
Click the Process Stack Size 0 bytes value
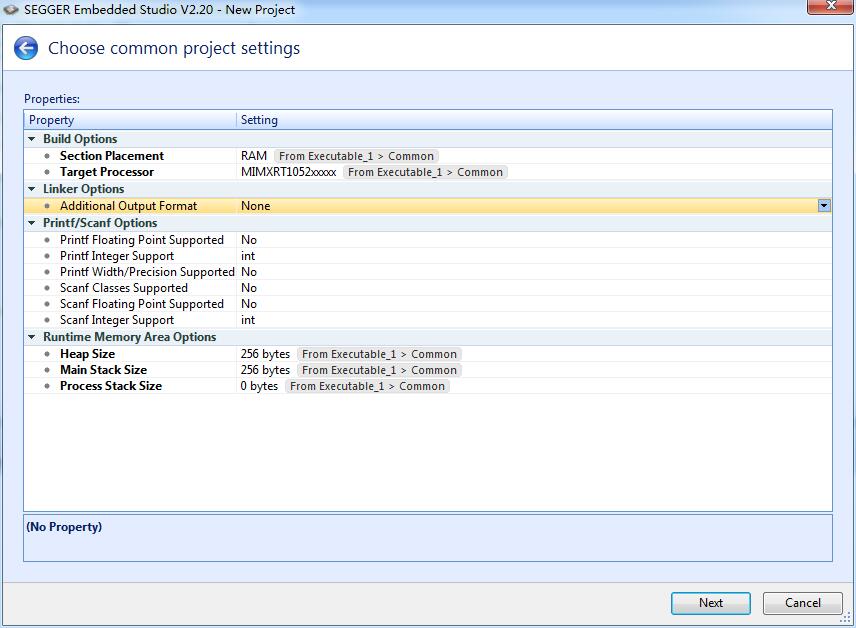[x=259, y=386]
